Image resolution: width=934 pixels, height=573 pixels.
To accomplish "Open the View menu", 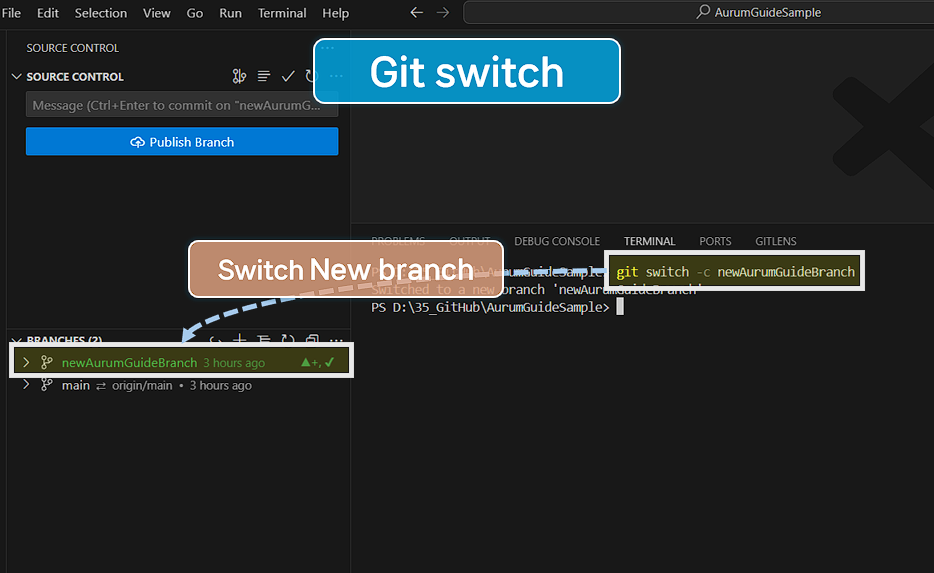I will [157, 13].
